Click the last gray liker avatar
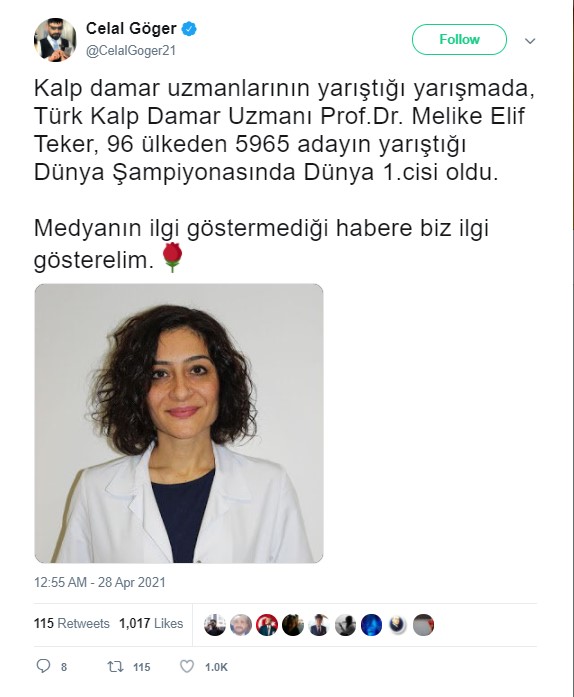This screenshot has height=697, width=574. point(423,625)
